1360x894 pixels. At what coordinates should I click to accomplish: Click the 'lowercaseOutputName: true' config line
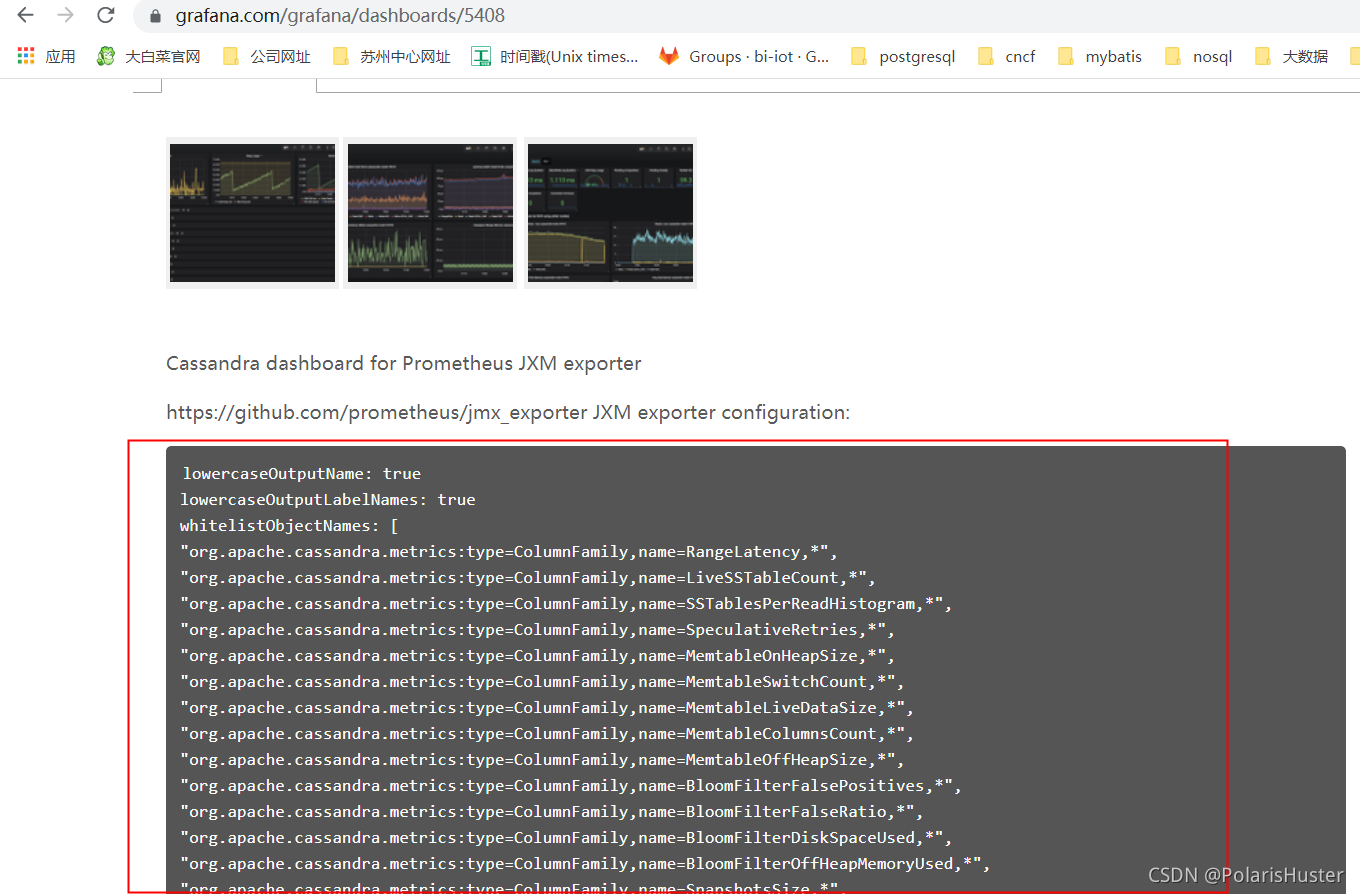point(301,474)
